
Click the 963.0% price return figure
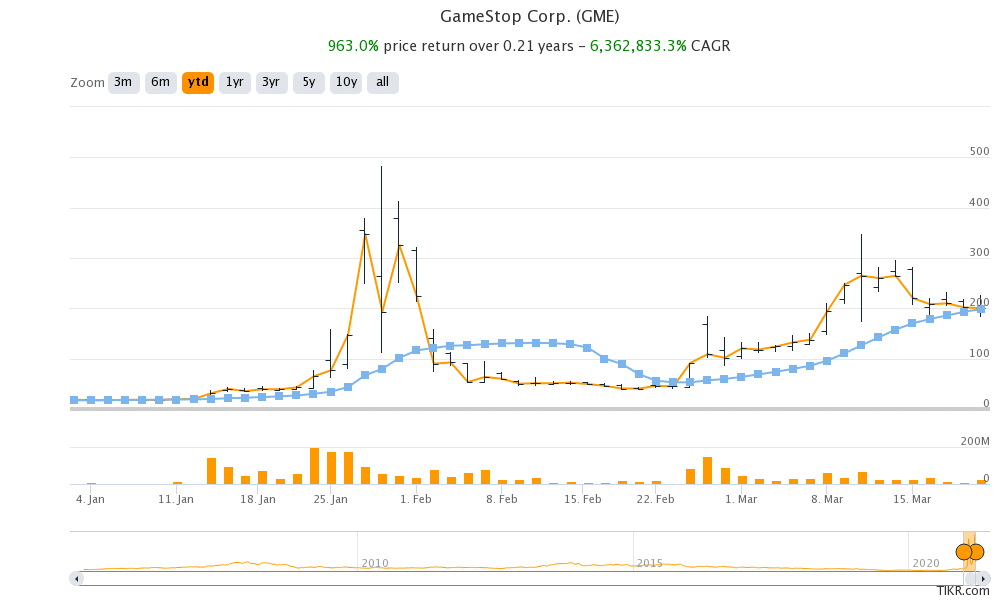[x=353, y=46]
